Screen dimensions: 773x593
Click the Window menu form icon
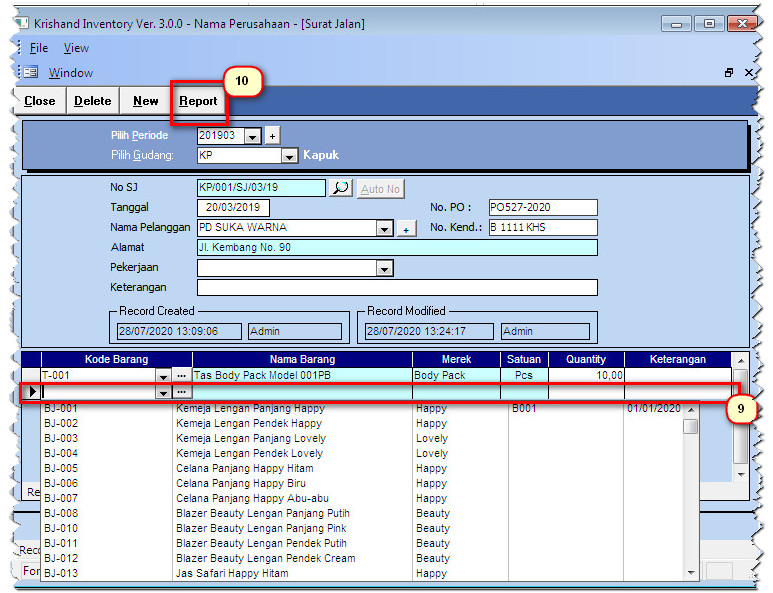pos(30,72)
